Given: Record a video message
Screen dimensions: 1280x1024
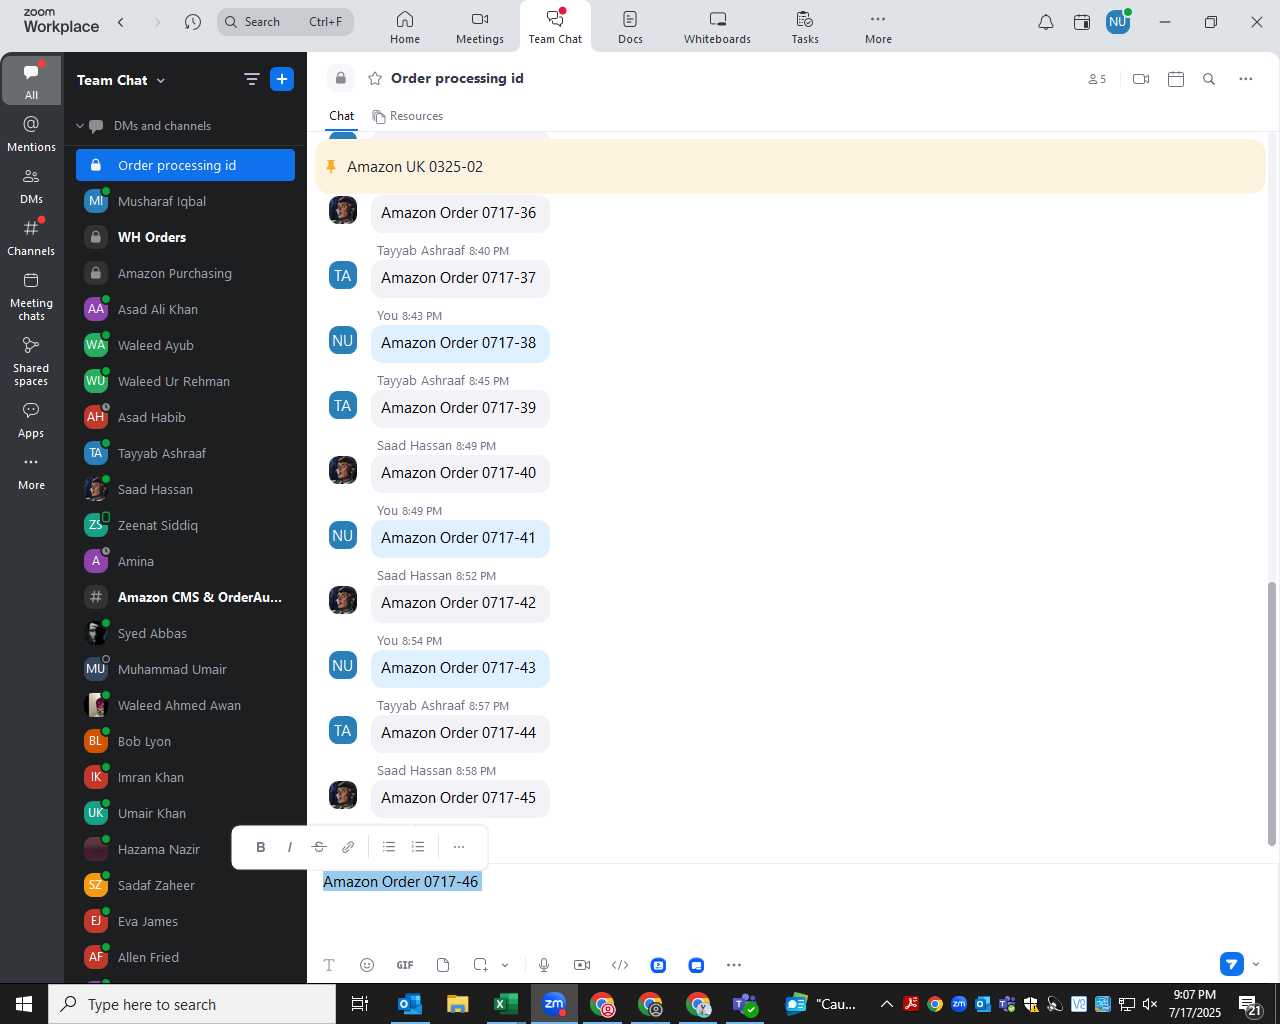Looking at the screenshot, I should click(582, 965).
